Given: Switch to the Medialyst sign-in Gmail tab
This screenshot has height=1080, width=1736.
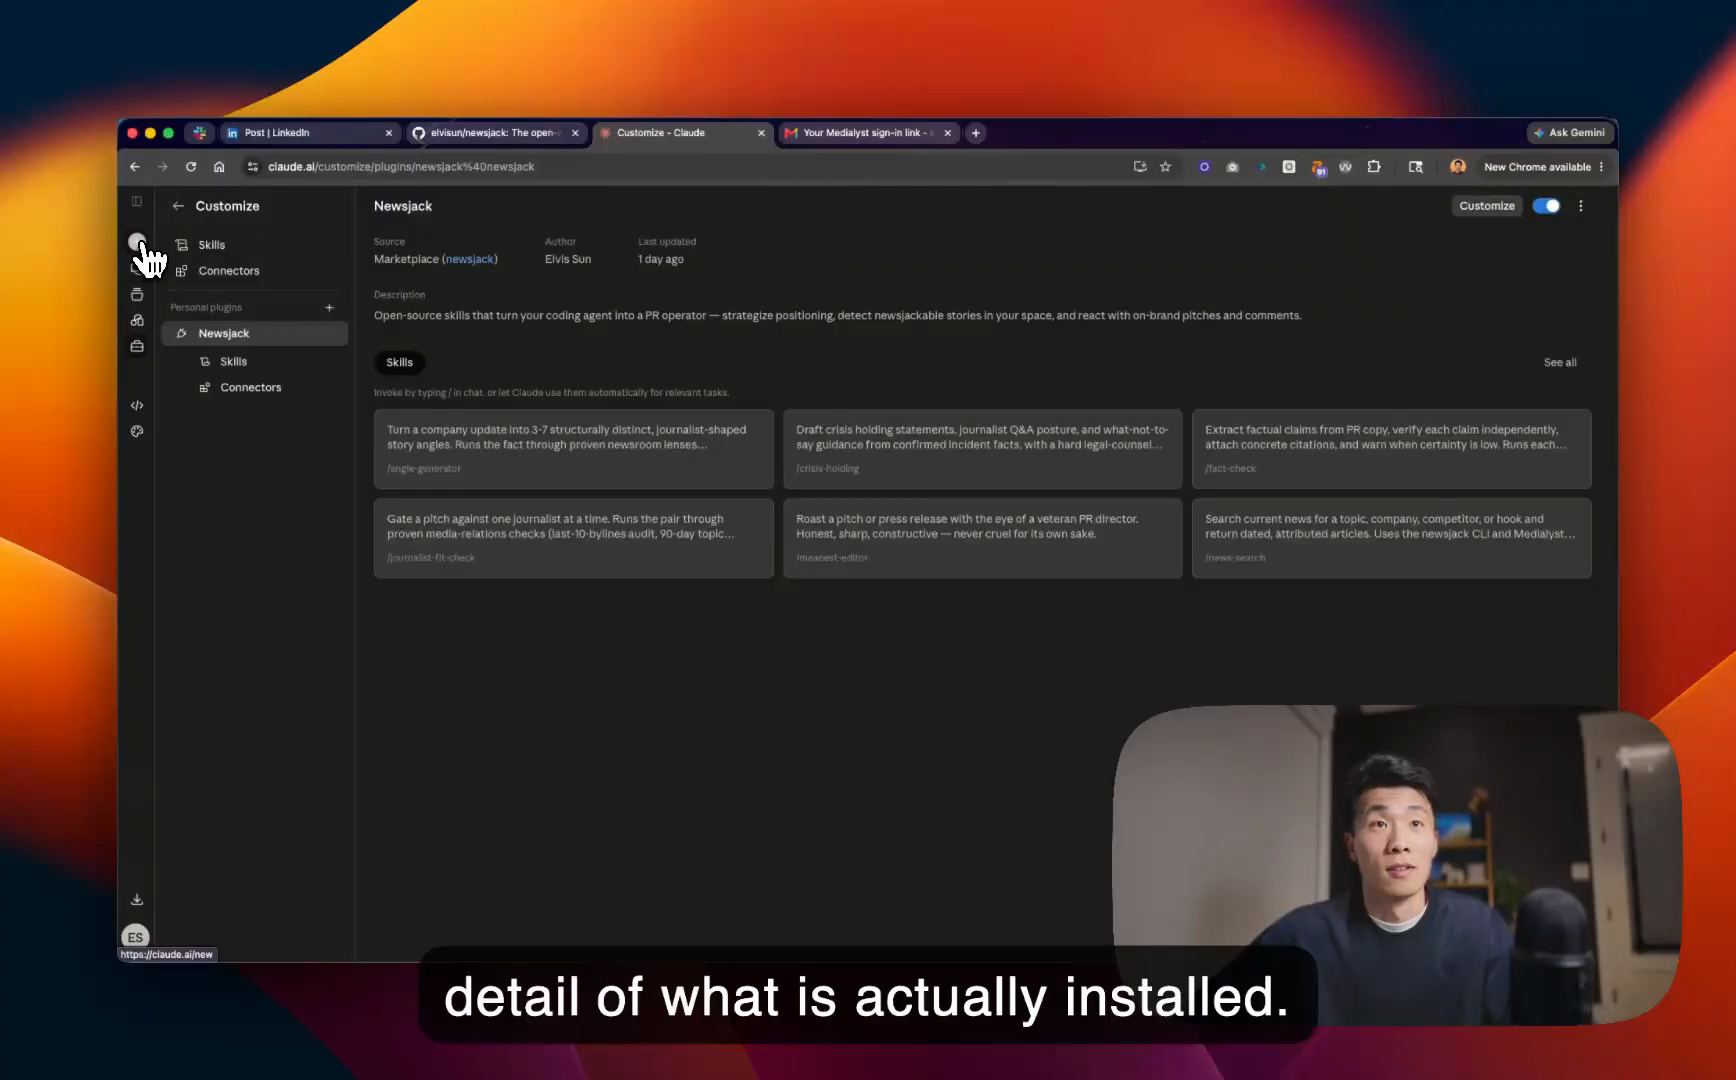Looking at the screenshot, I should 867,133.
